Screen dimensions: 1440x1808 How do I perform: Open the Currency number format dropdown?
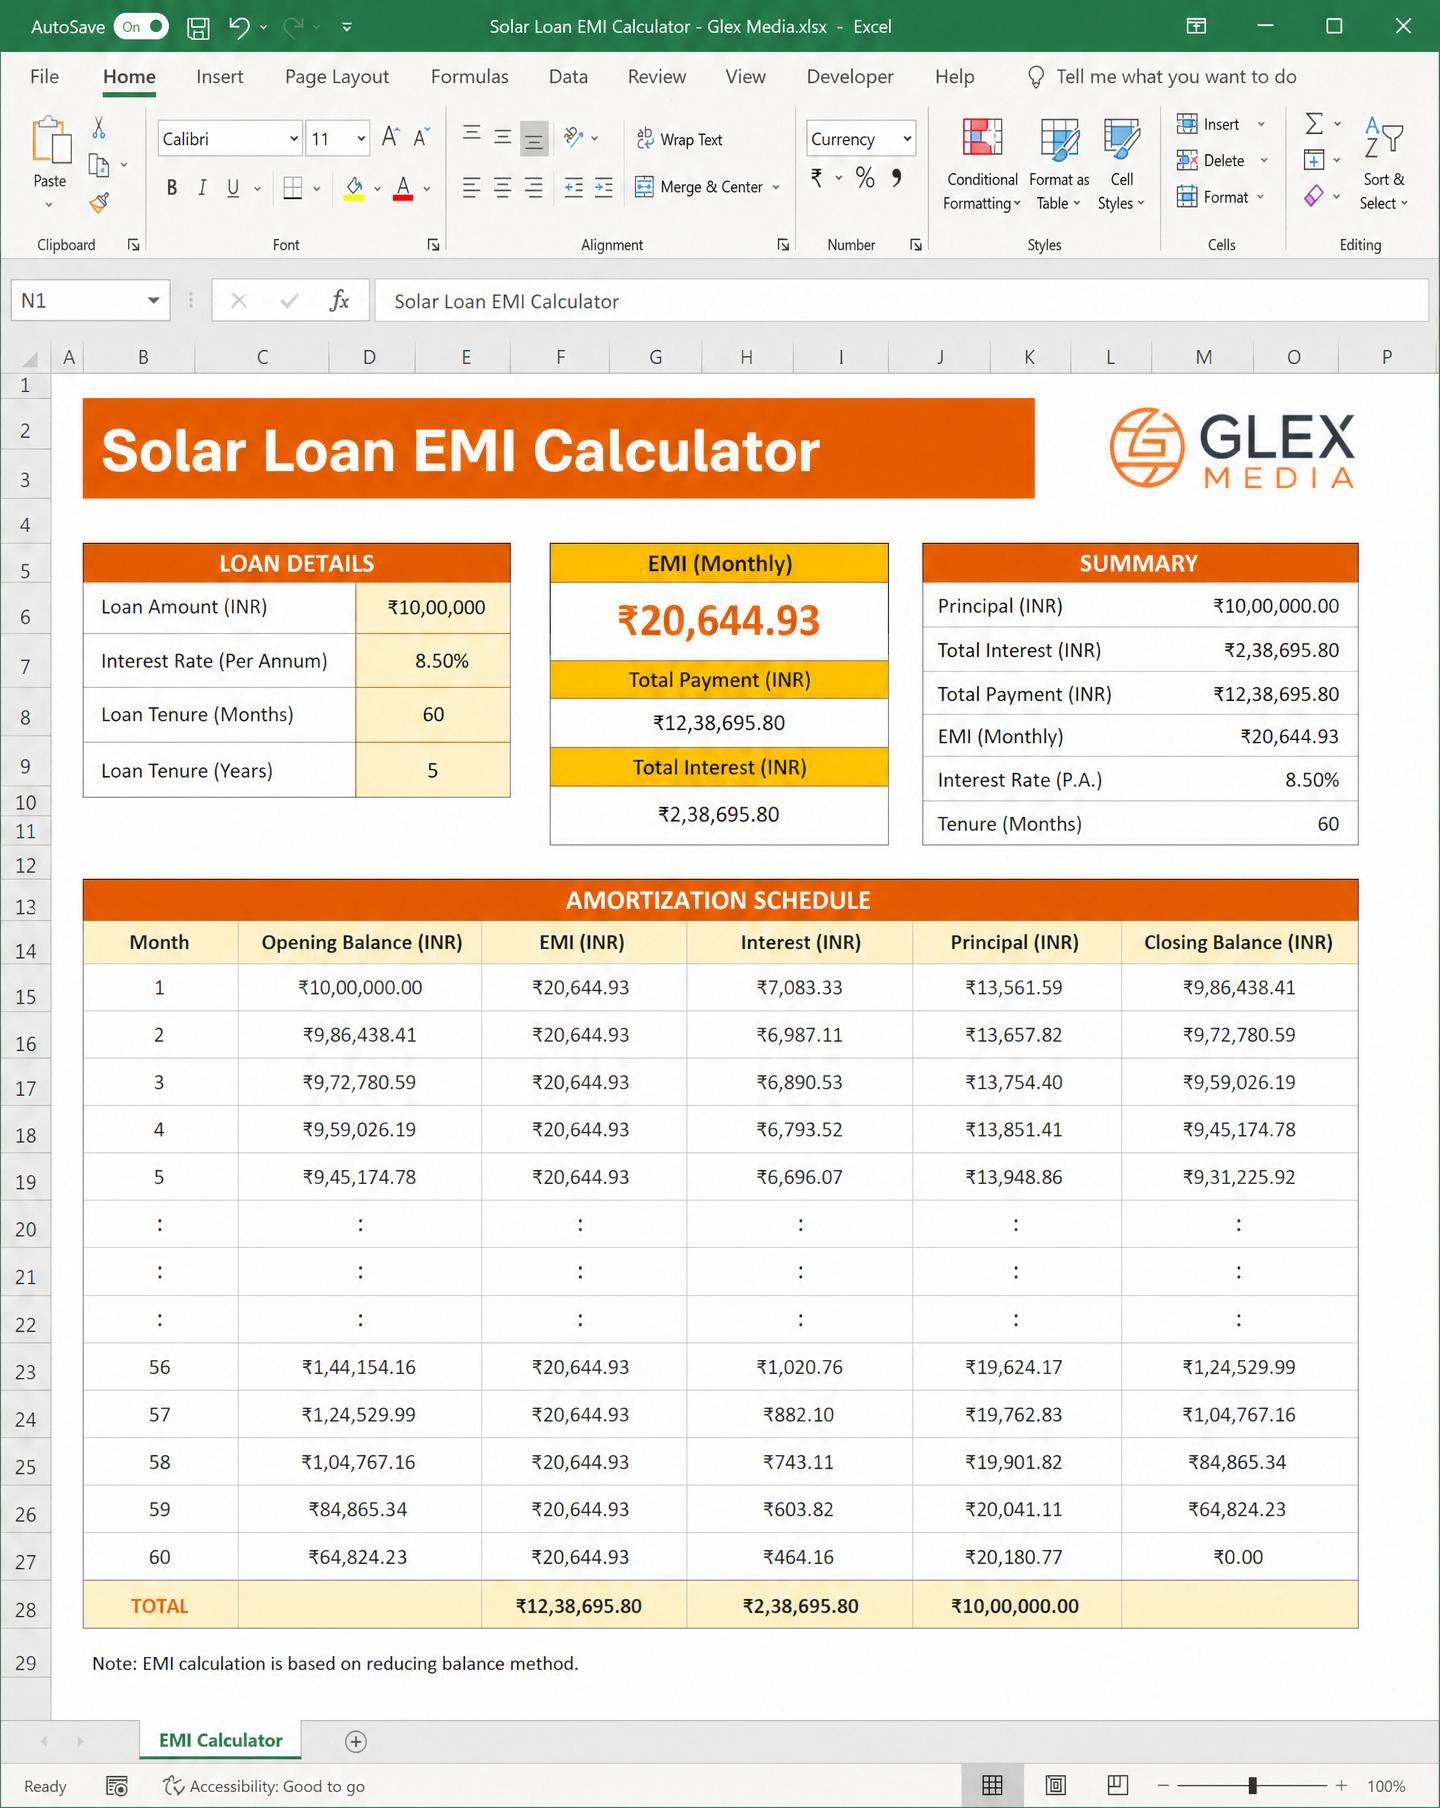click(907, 138)
